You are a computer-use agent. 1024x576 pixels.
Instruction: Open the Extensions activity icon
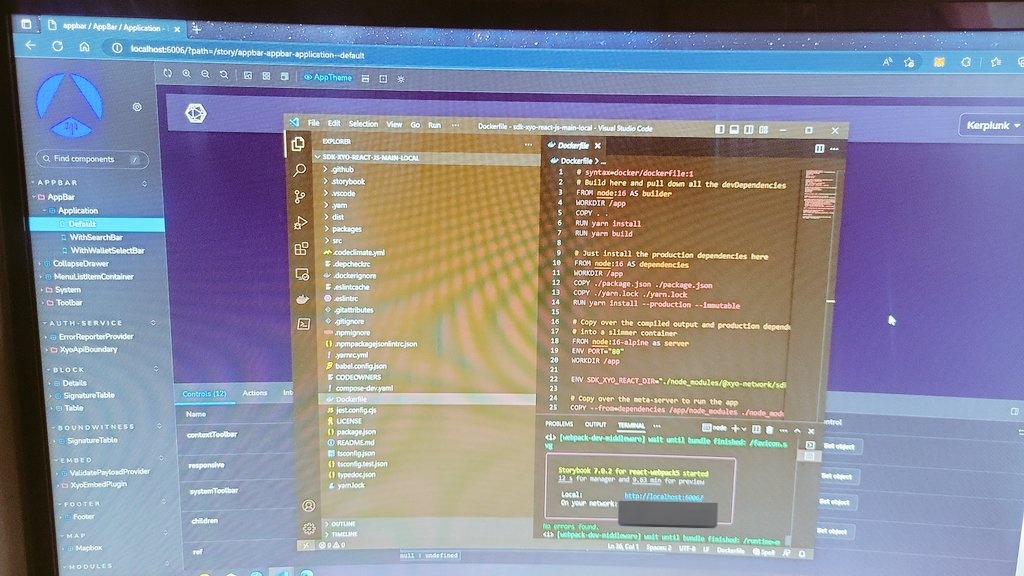click(x=301, y=248)
